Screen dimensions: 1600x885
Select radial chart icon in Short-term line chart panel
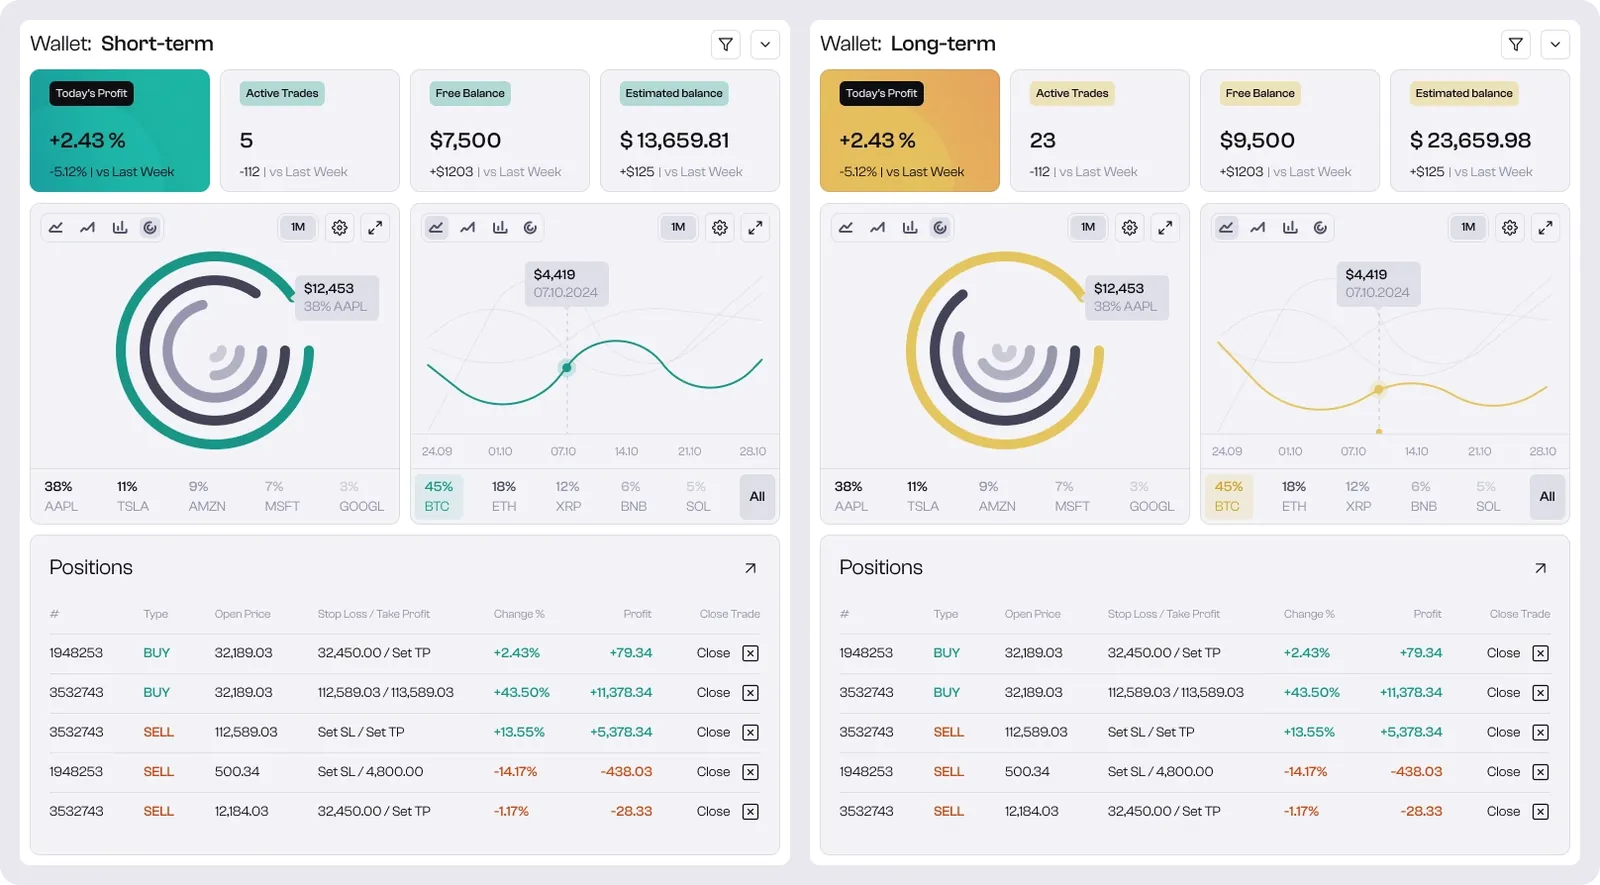pyautogui.click(x=531, y=228)
